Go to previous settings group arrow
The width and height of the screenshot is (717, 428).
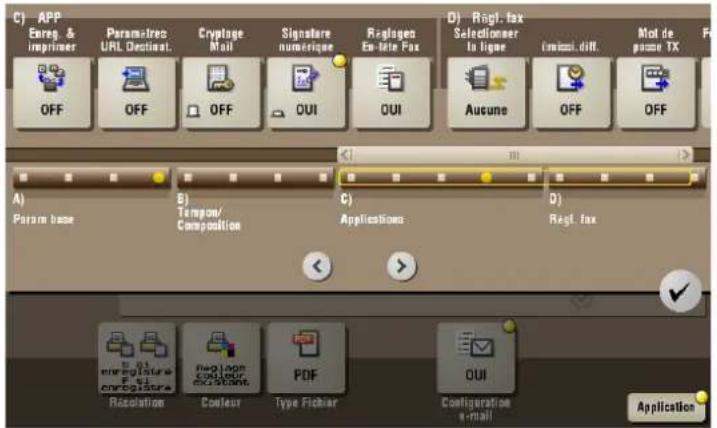pos(317,266)
